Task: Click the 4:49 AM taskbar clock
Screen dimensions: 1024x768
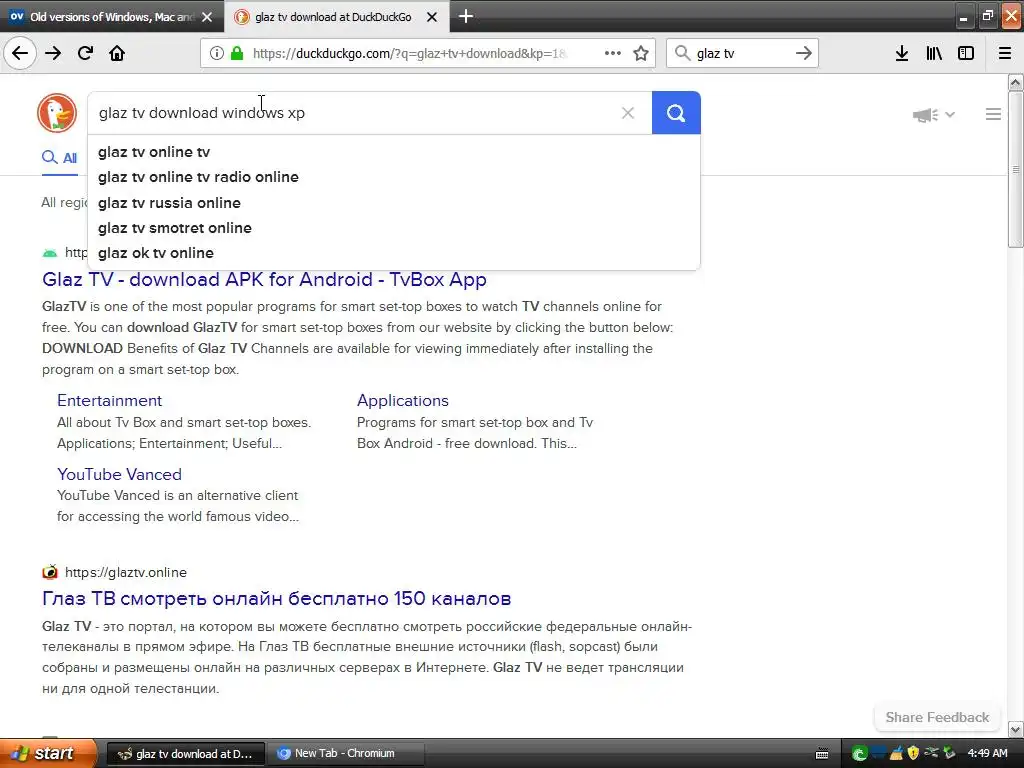Action: click(987, 754)
